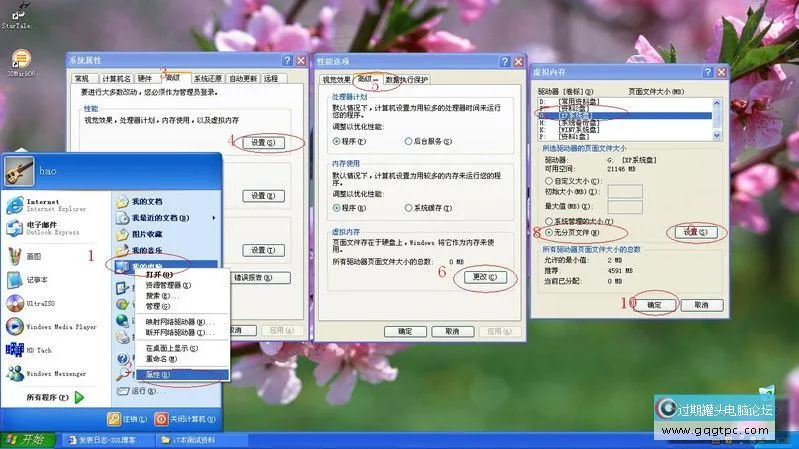799x449 pixels.
Task: Click 取消 in 虚拟内存 dialog
Action: [x=702, y=305]
